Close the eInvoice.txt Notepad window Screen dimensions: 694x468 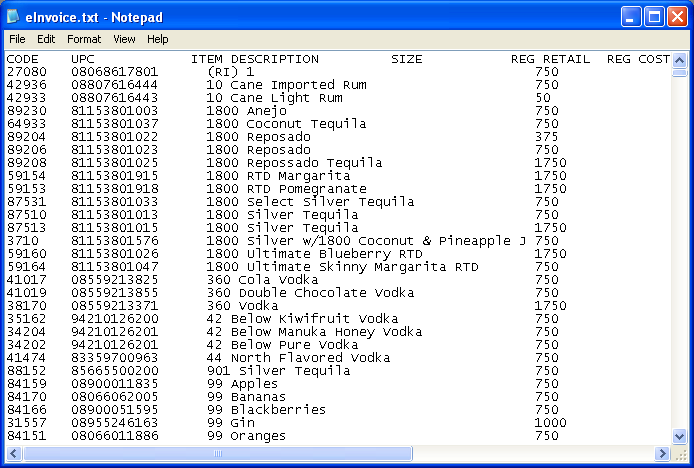(678, 17)
